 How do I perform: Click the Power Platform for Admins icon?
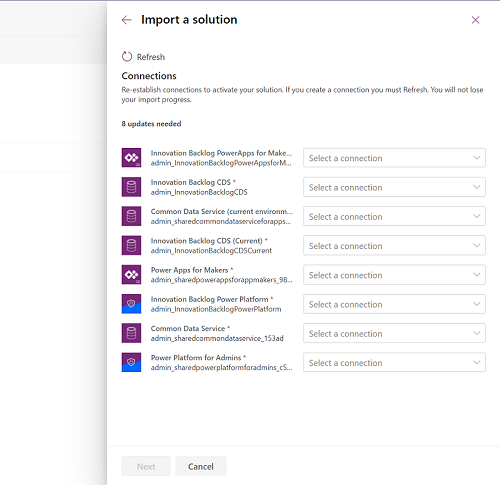[x=131, y=362]
